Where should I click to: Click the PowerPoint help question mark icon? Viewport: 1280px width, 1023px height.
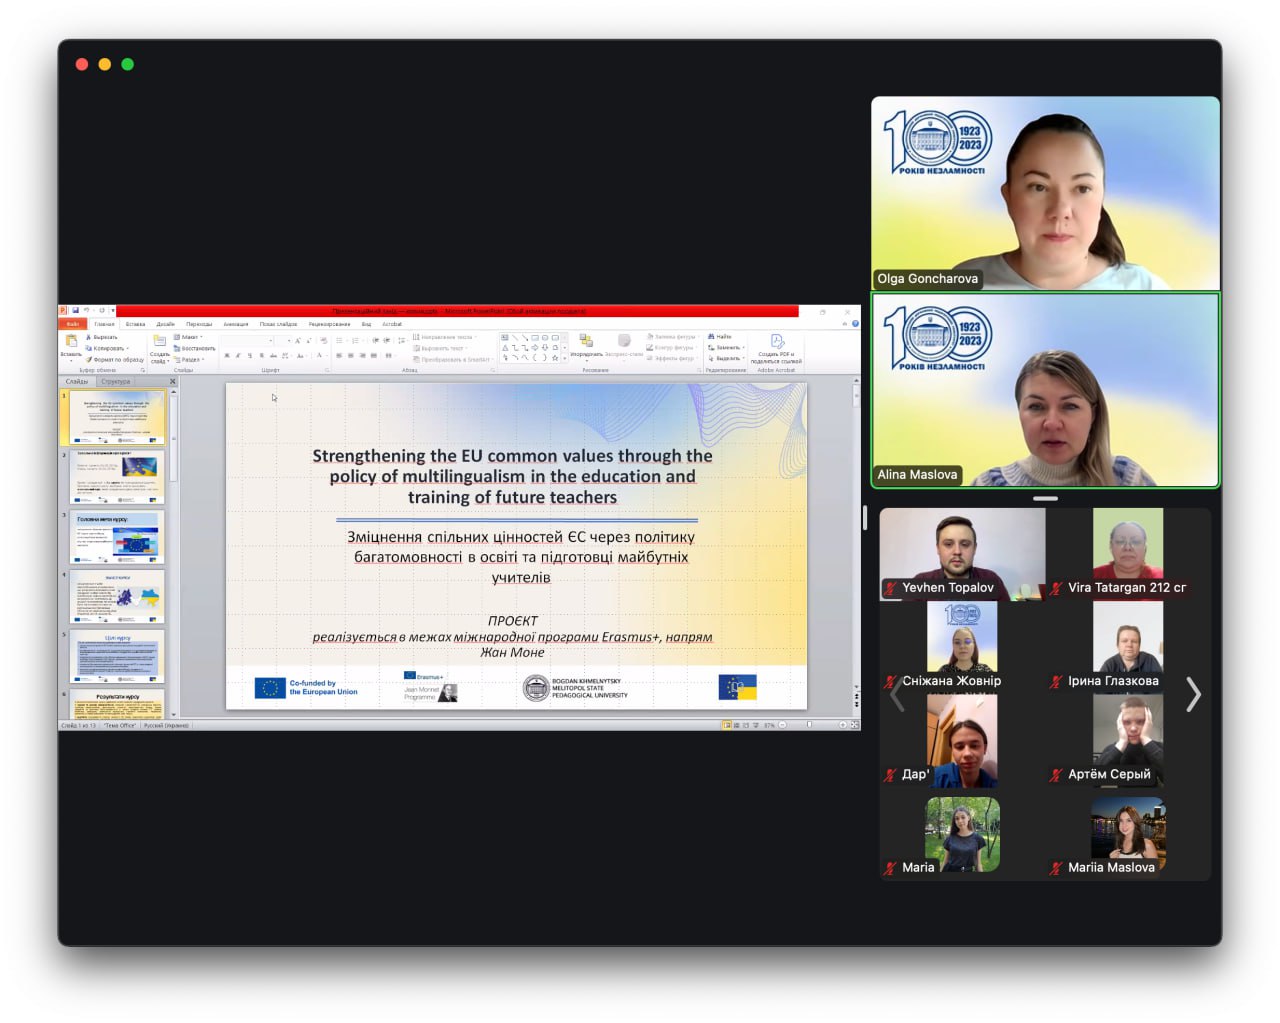[855, 324]
